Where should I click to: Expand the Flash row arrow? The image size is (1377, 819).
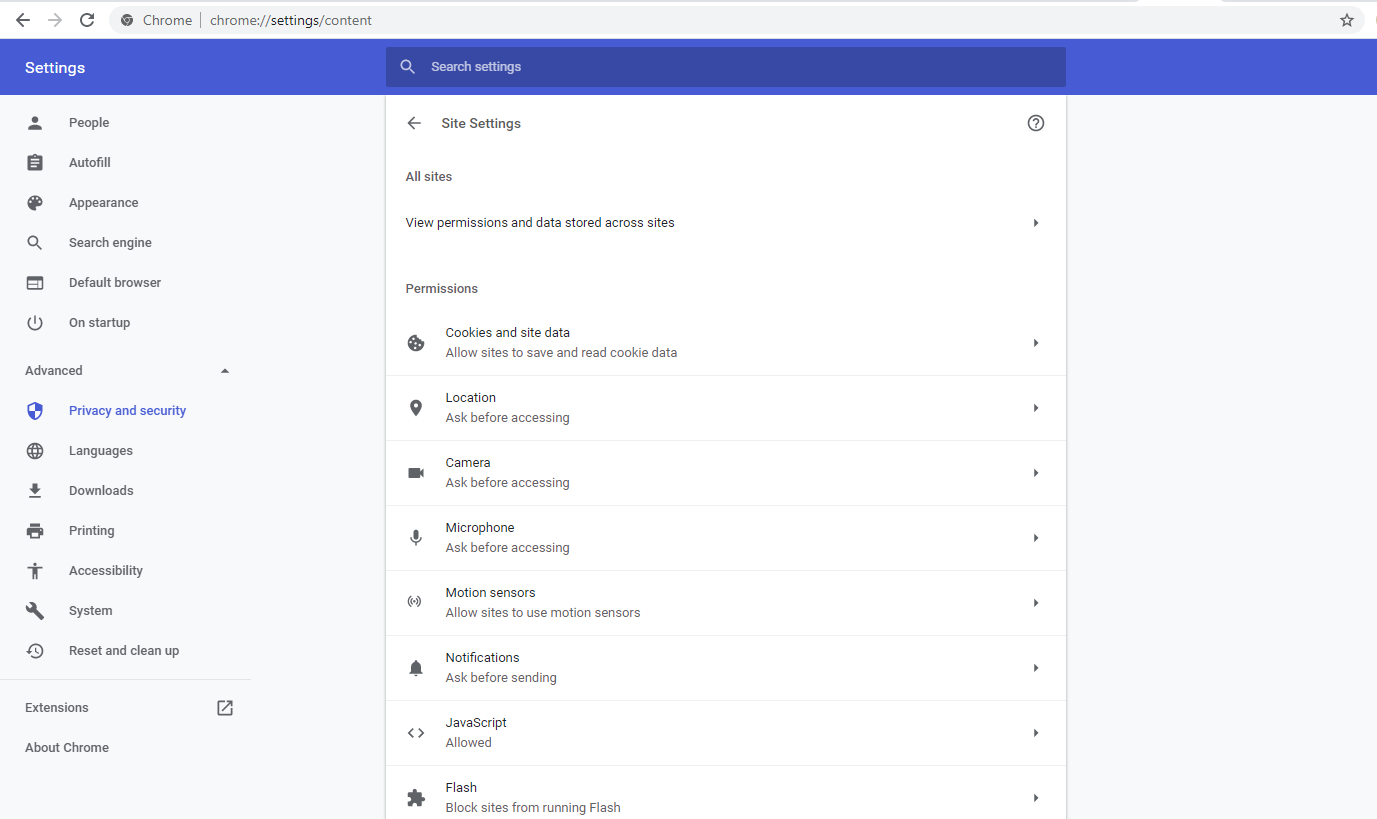point(1036,798)
